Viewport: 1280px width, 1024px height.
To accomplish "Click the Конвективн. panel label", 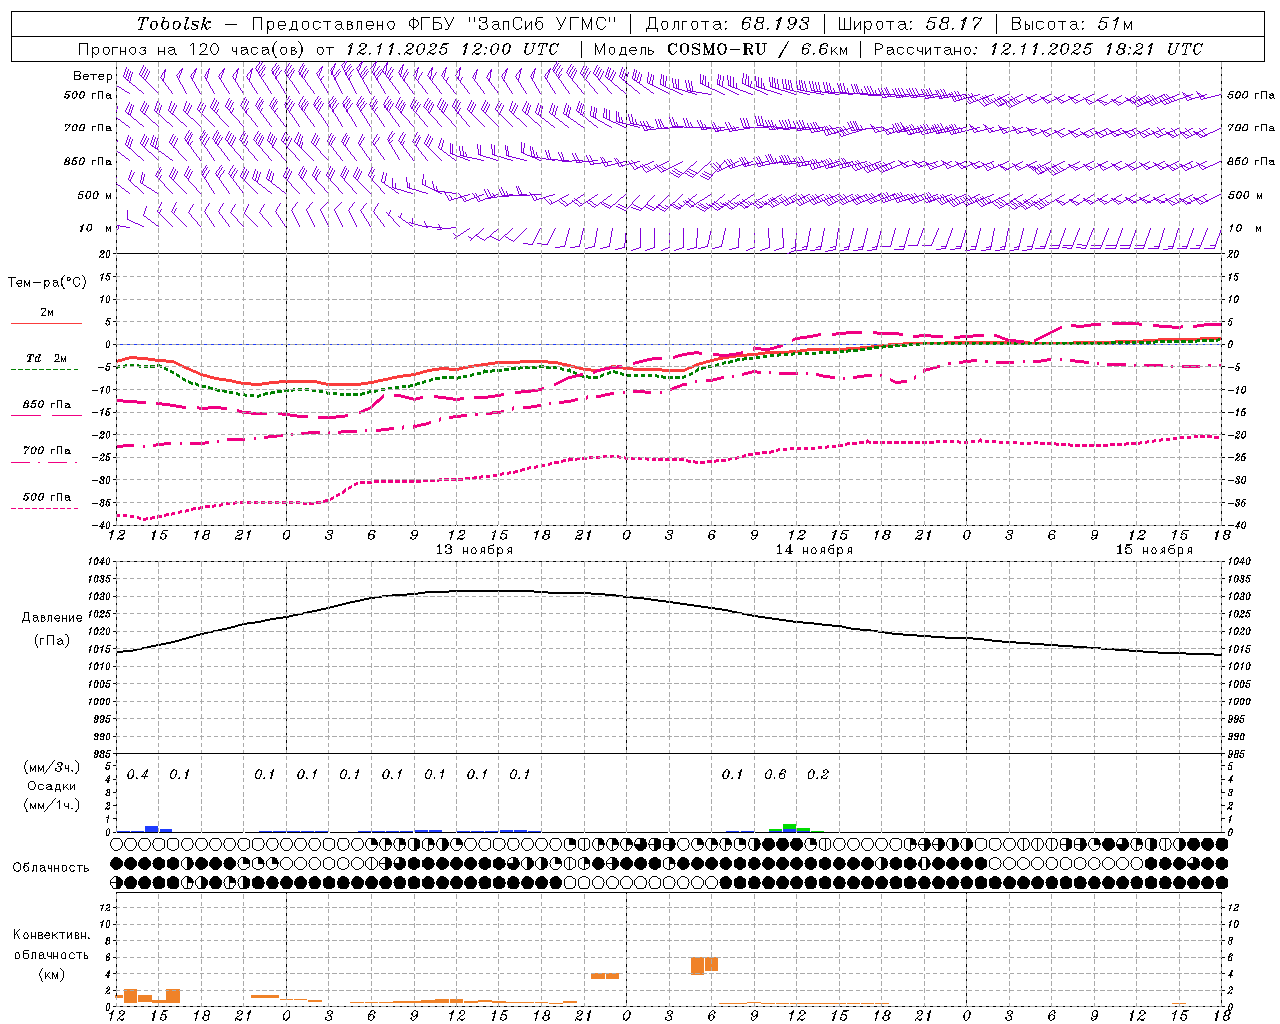I will [x=51, y=935].
